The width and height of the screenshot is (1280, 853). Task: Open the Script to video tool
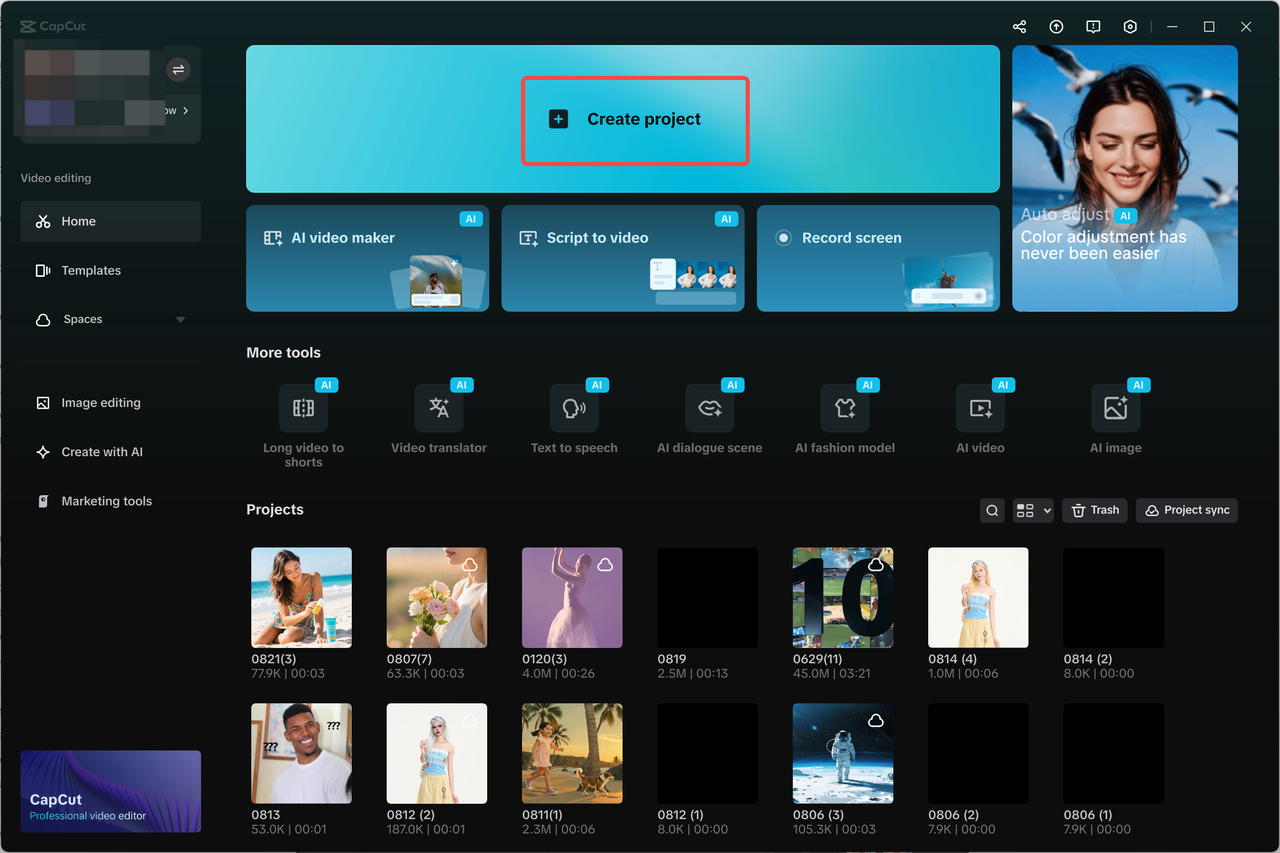pyautogui.click(x=622, y=258)
